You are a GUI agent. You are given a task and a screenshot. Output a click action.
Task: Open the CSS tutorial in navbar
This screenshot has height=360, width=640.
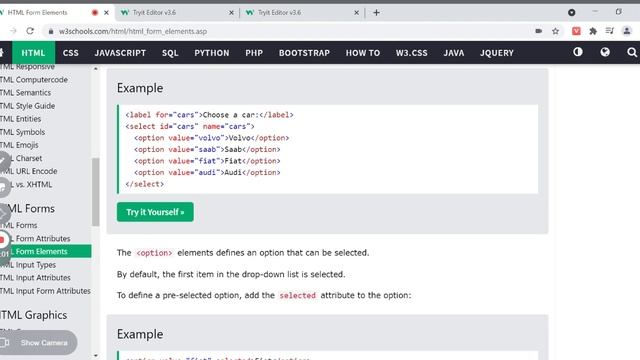[x=71, y=53]
